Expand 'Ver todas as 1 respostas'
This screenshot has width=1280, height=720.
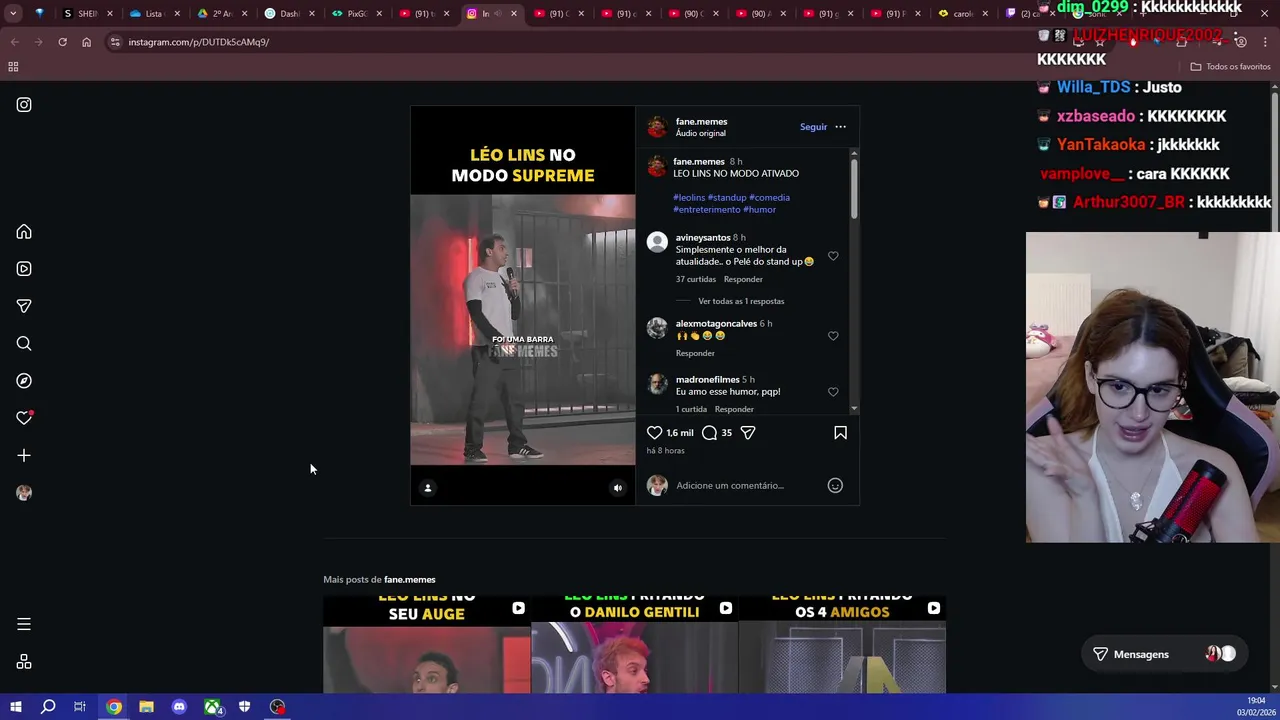click(741, 301)
